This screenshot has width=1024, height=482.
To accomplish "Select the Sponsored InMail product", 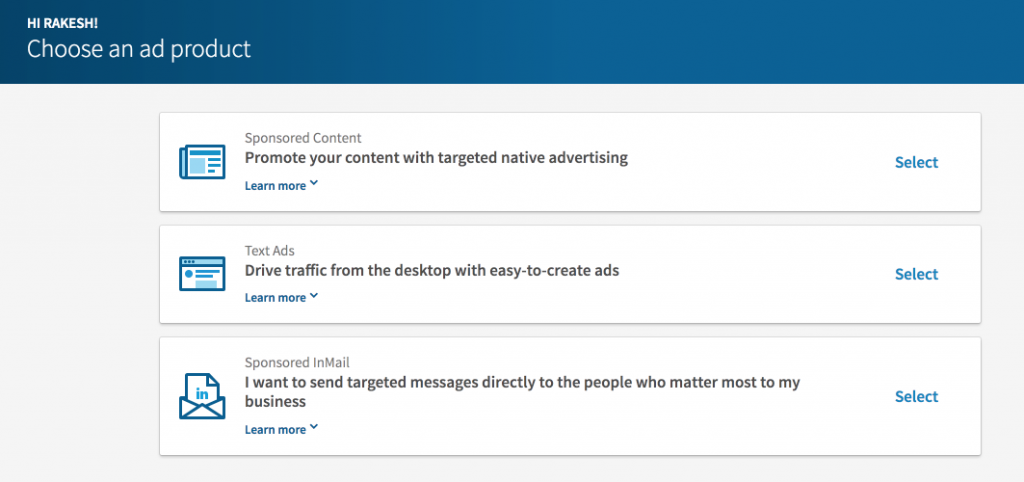I will coord(916,396).
